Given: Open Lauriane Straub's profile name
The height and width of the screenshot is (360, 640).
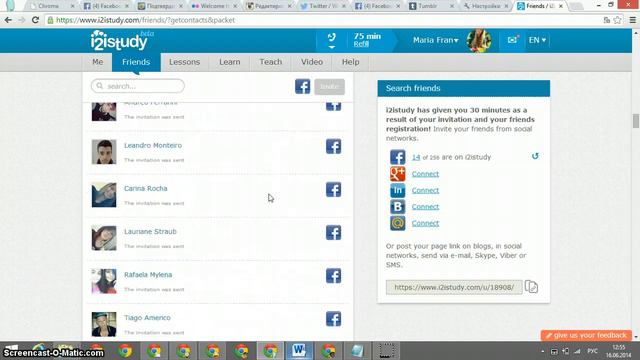Looking at the screenshot, I should point(150,231).
